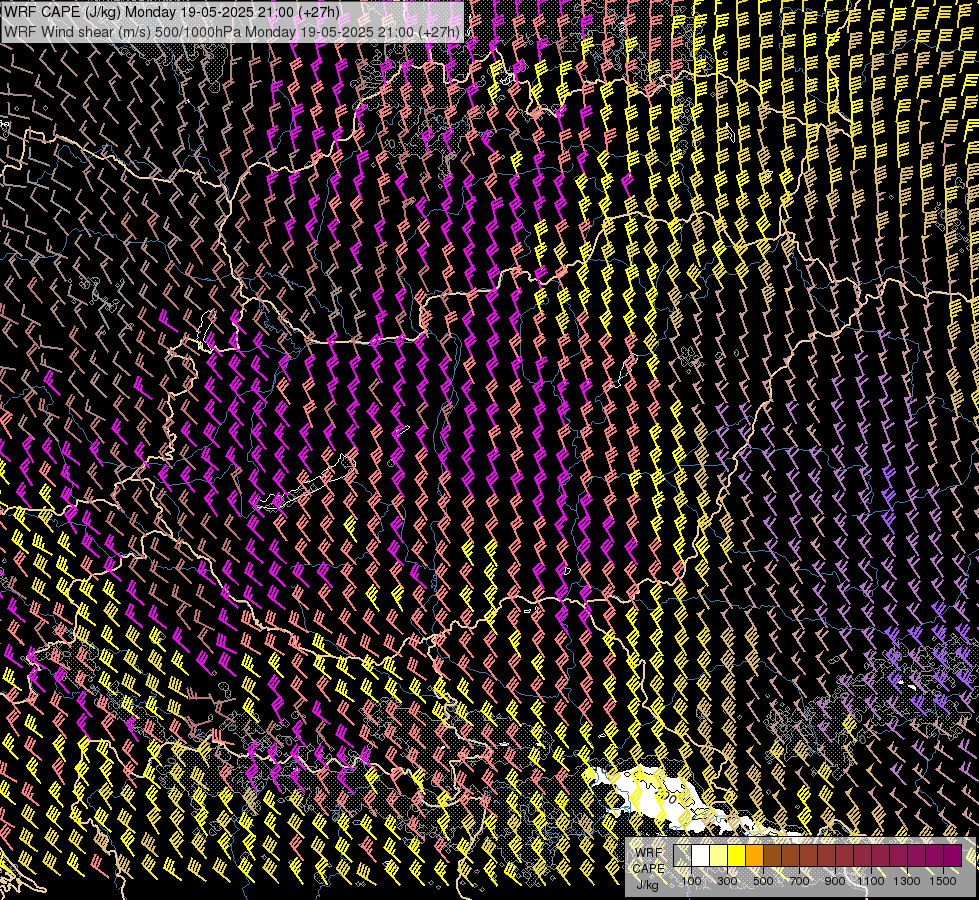Click the legend value 700

[x=799, y=881]
